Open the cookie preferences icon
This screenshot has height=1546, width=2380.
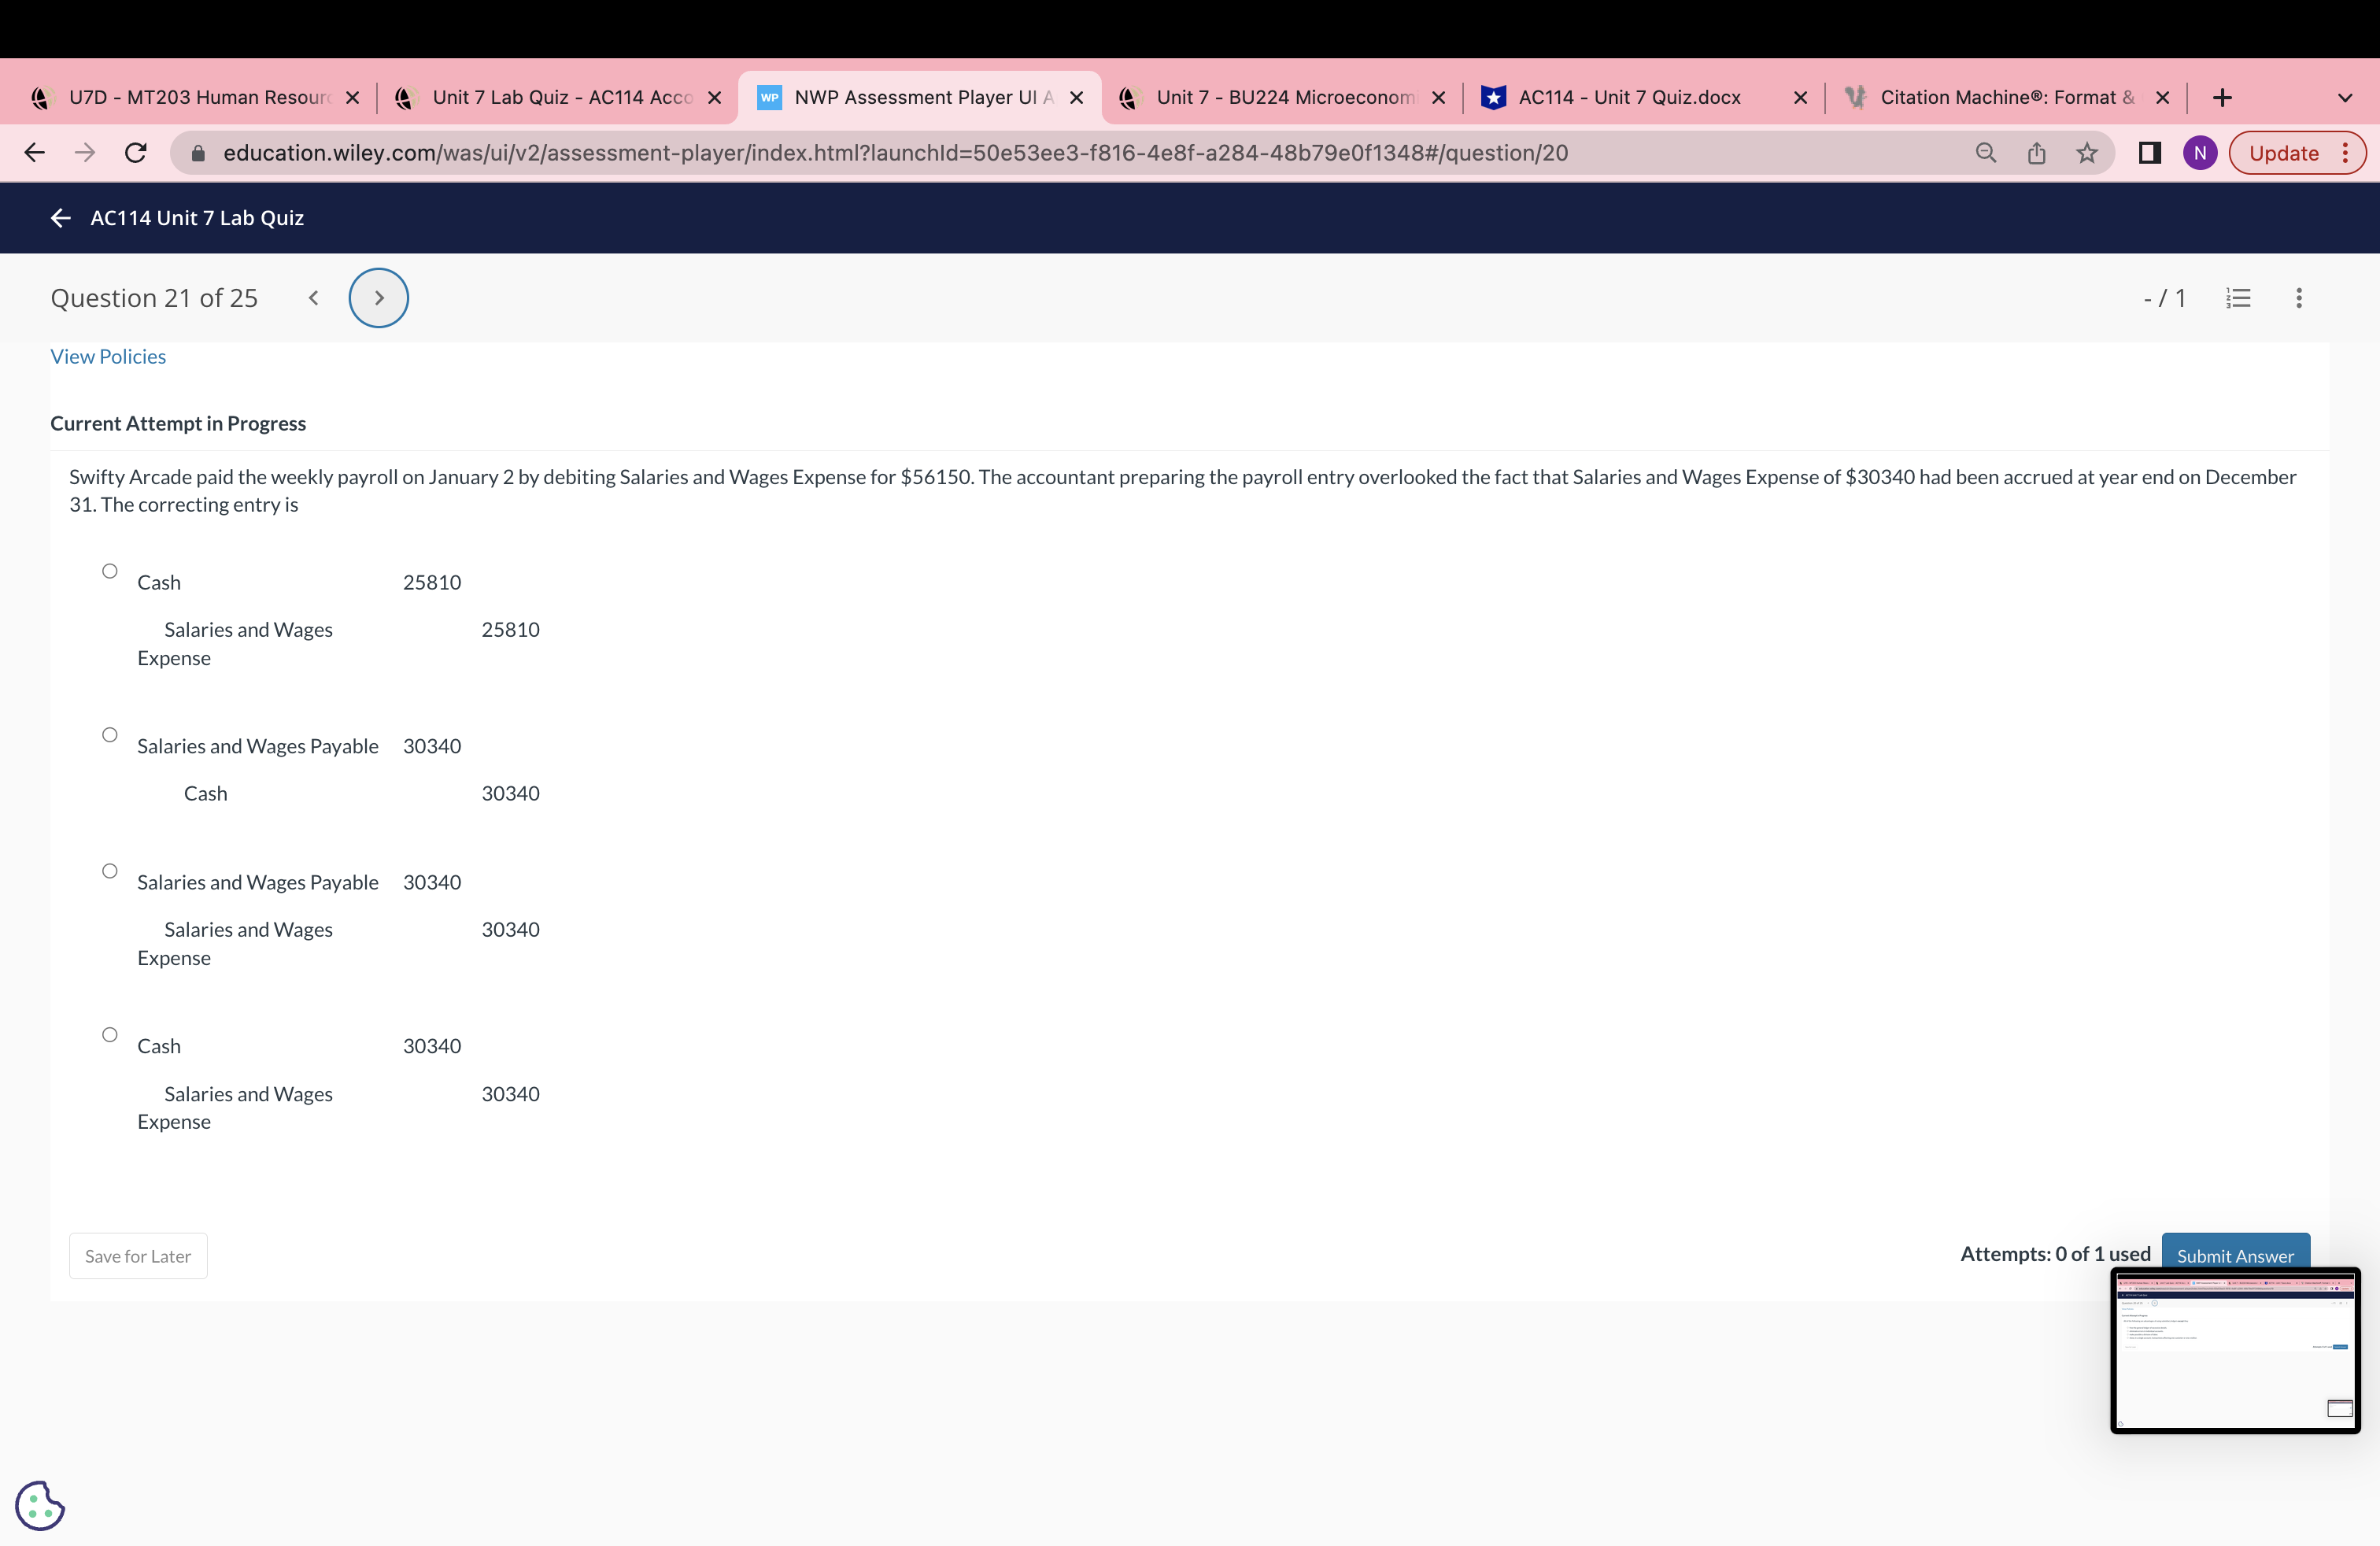pos(40,1505)
